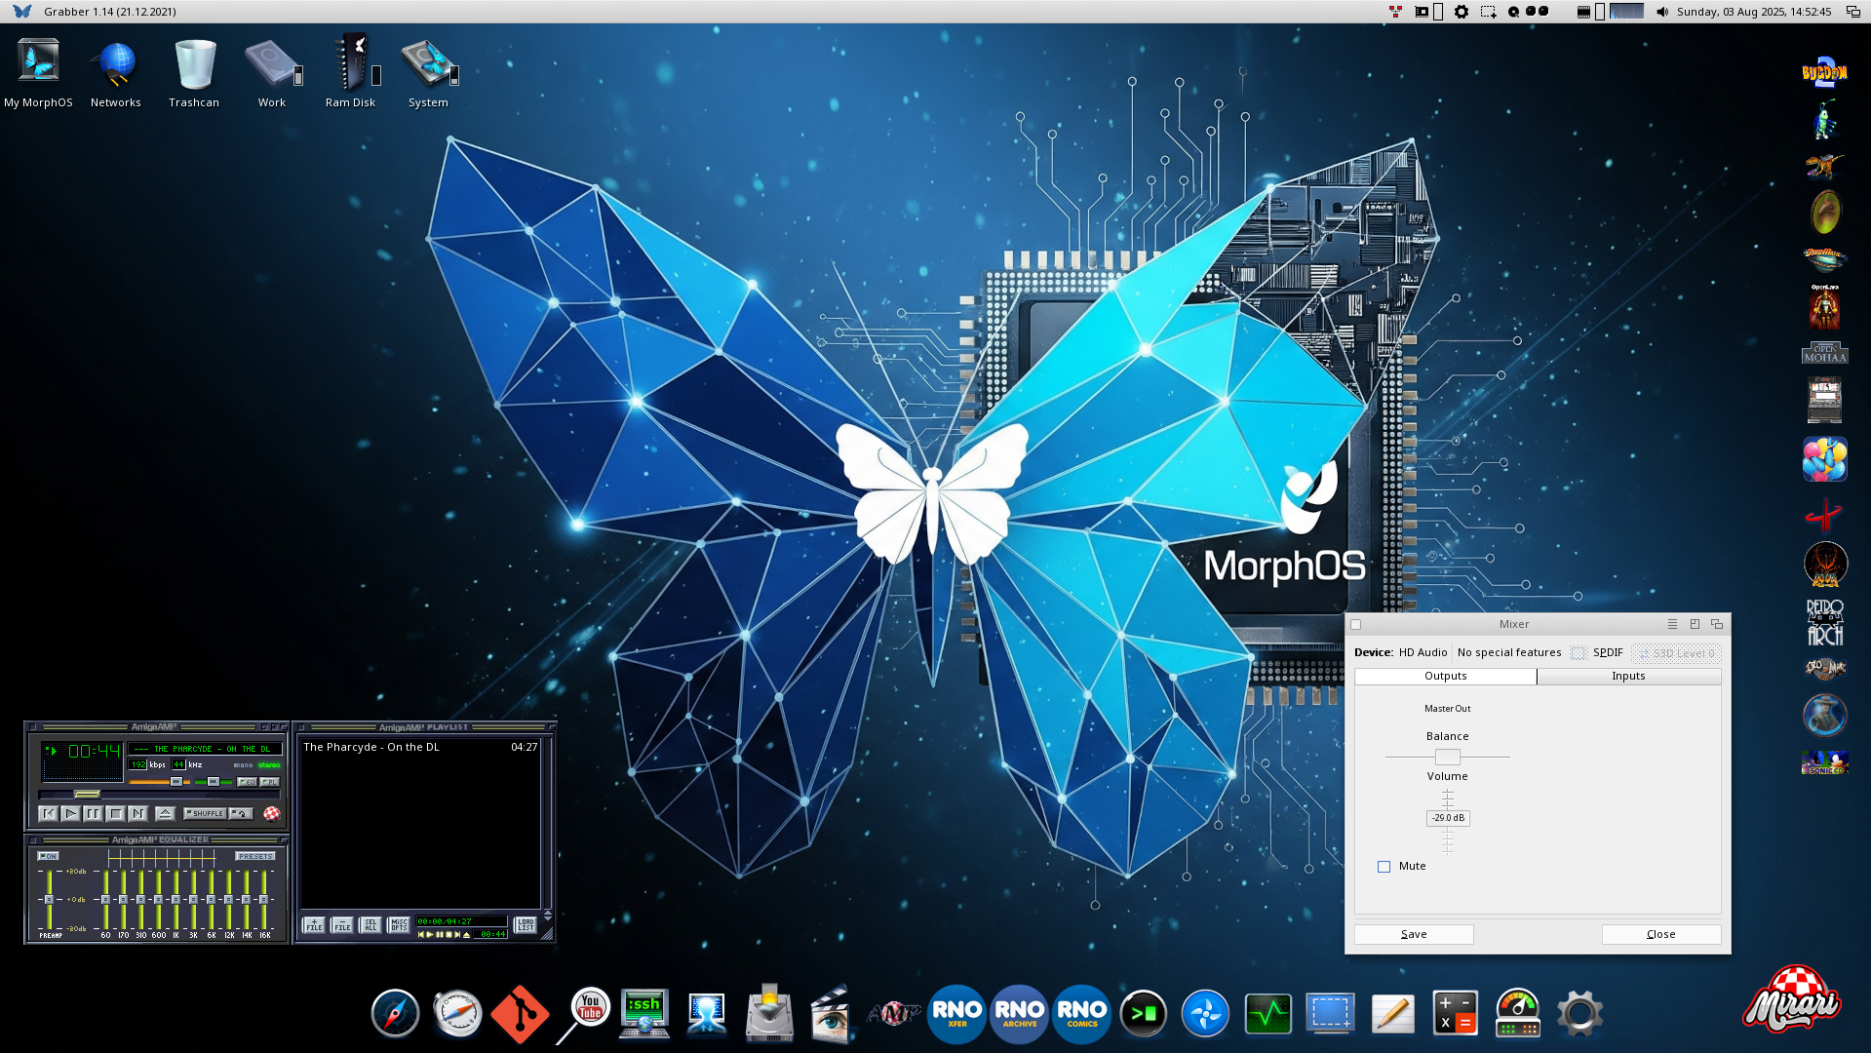Viewport: 1871px width, 1053px height.
Task: Launch the calculator icon in dock
Action: [x=1455, y=1013]
